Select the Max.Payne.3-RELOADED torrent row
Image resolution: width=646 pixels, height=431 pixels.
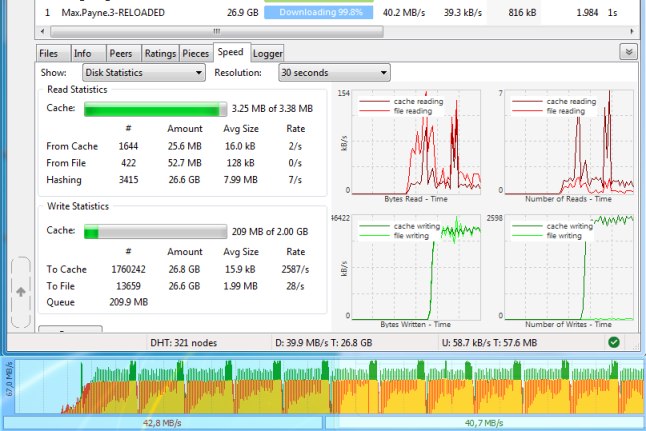(x=336, y=13)
